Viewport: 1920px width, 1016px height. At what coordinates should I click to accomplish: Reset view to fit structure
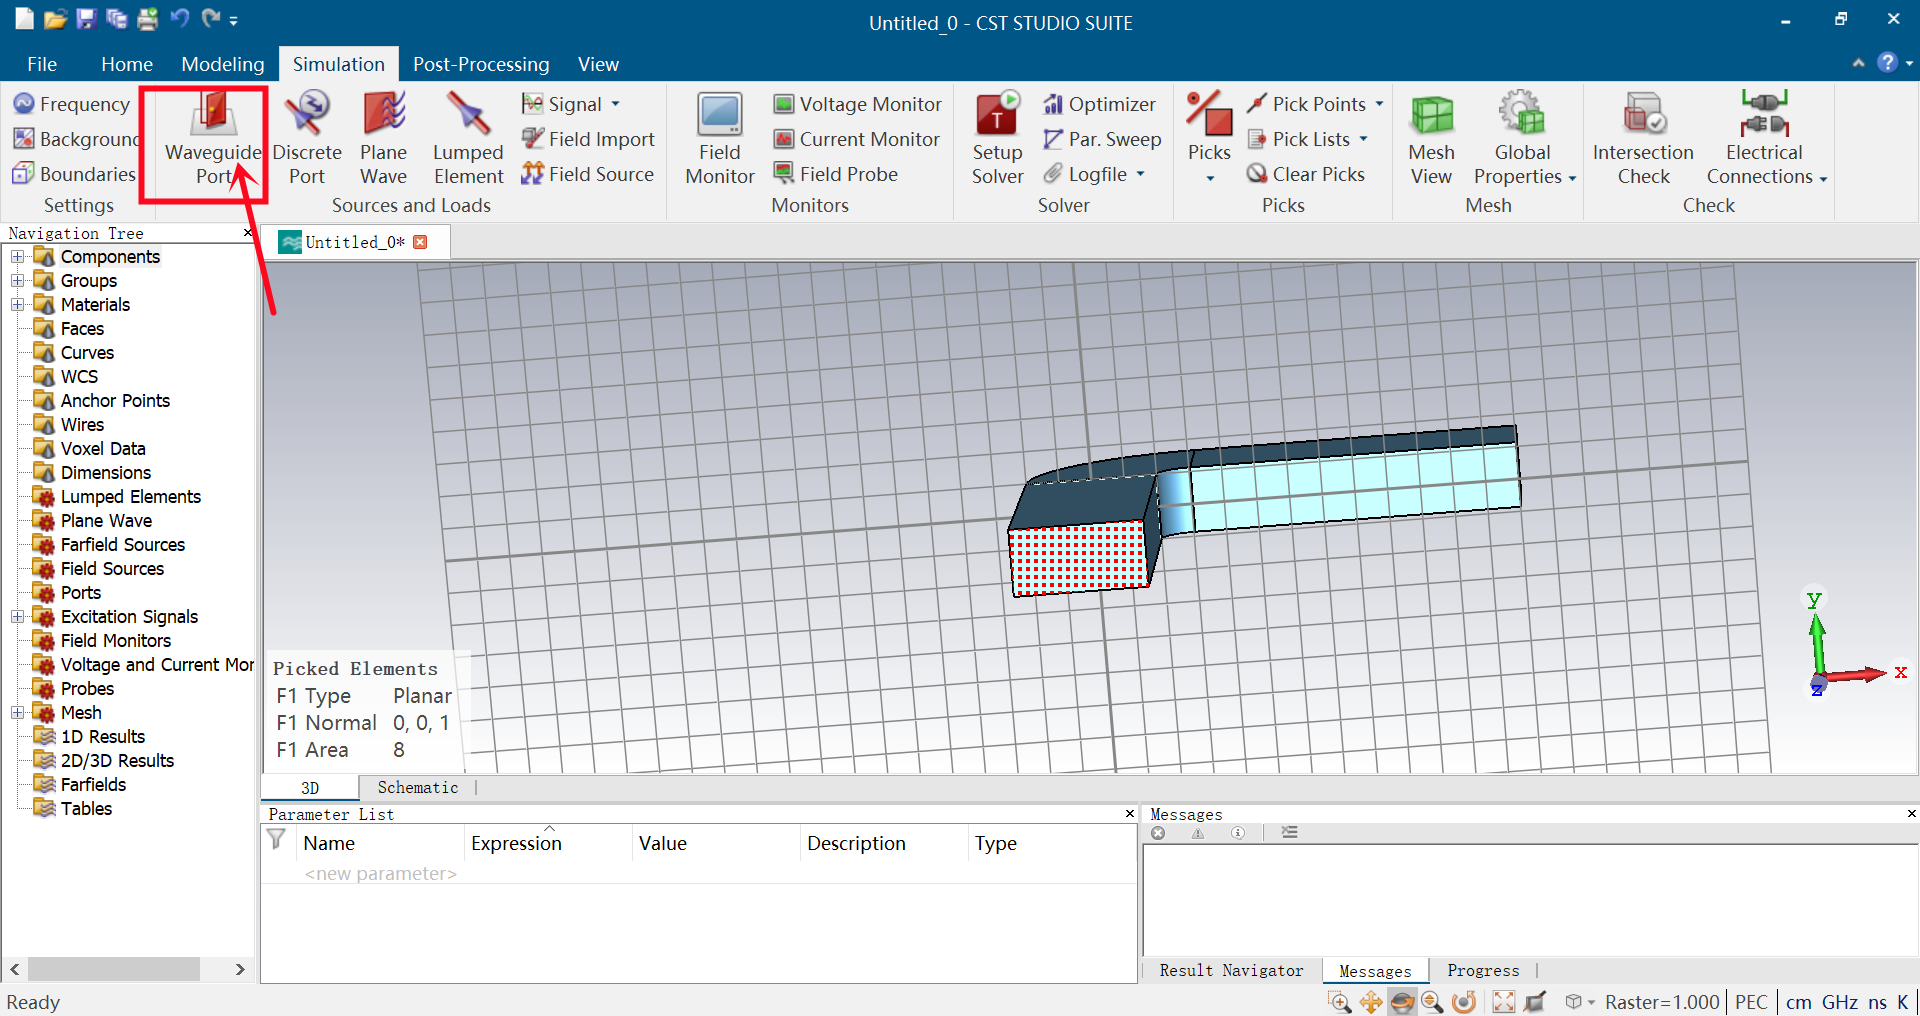coord(1504,1002)
